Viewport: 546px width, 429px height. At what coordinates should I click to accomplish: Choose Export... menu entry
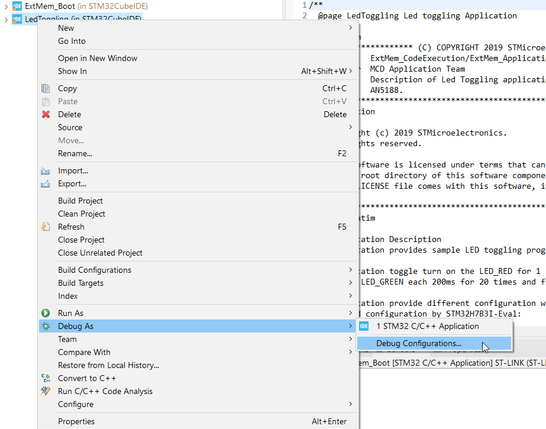point(198,184)
